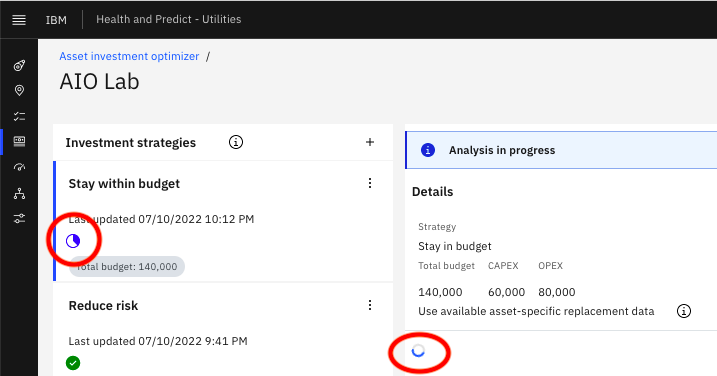Viewport: 717px width, 376px height.
Task: Show info about asset-specific replacement data
Action: [684, 311]
